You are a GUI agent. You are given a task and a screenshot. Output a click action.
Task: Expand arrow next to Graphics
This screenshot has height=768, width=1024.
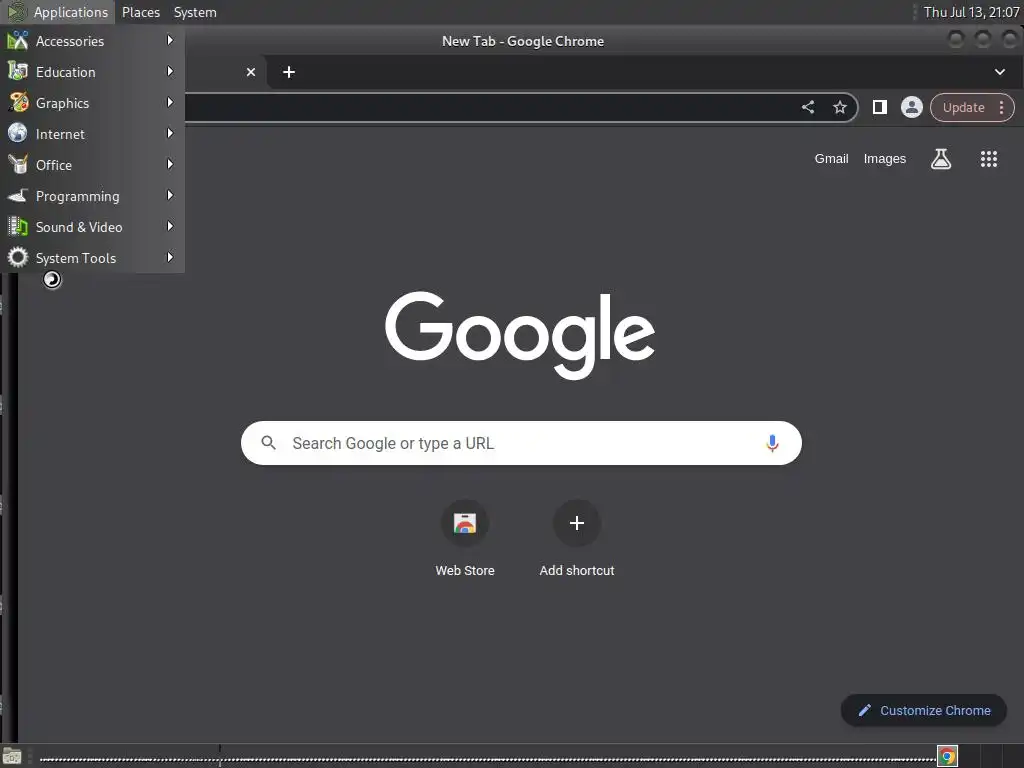point(170,103)
